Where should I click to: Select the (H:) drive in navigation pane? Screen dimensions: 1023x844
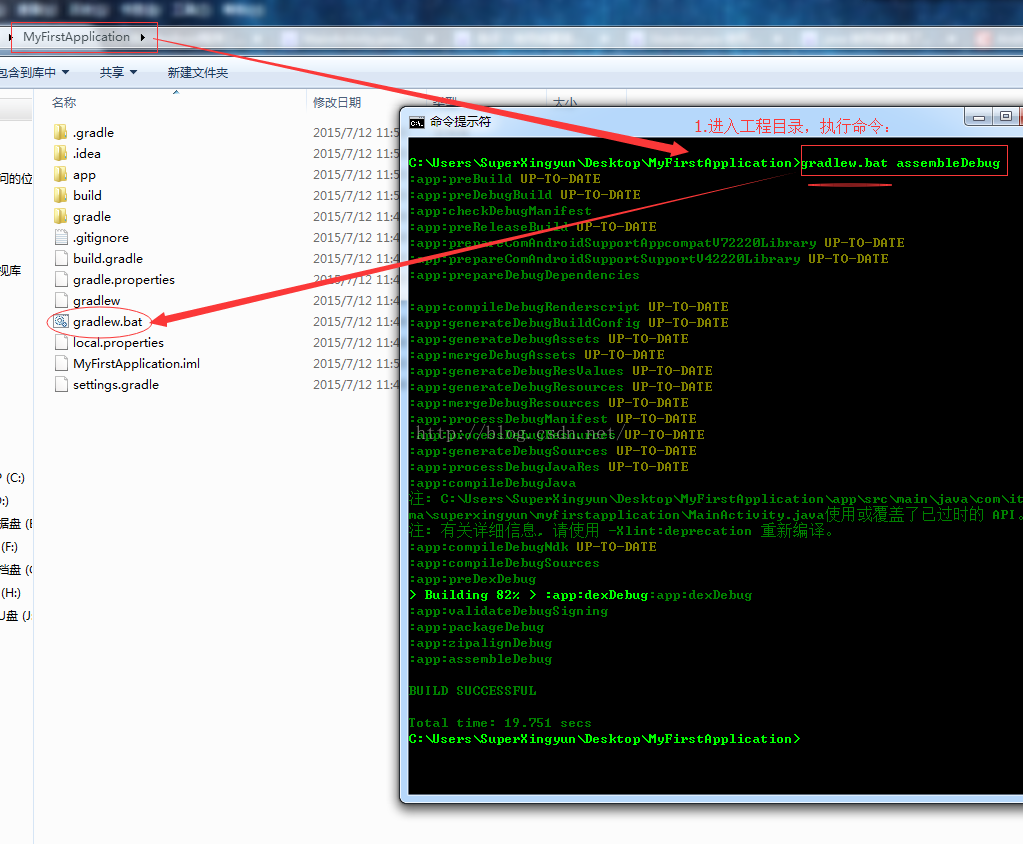point(11,592)
